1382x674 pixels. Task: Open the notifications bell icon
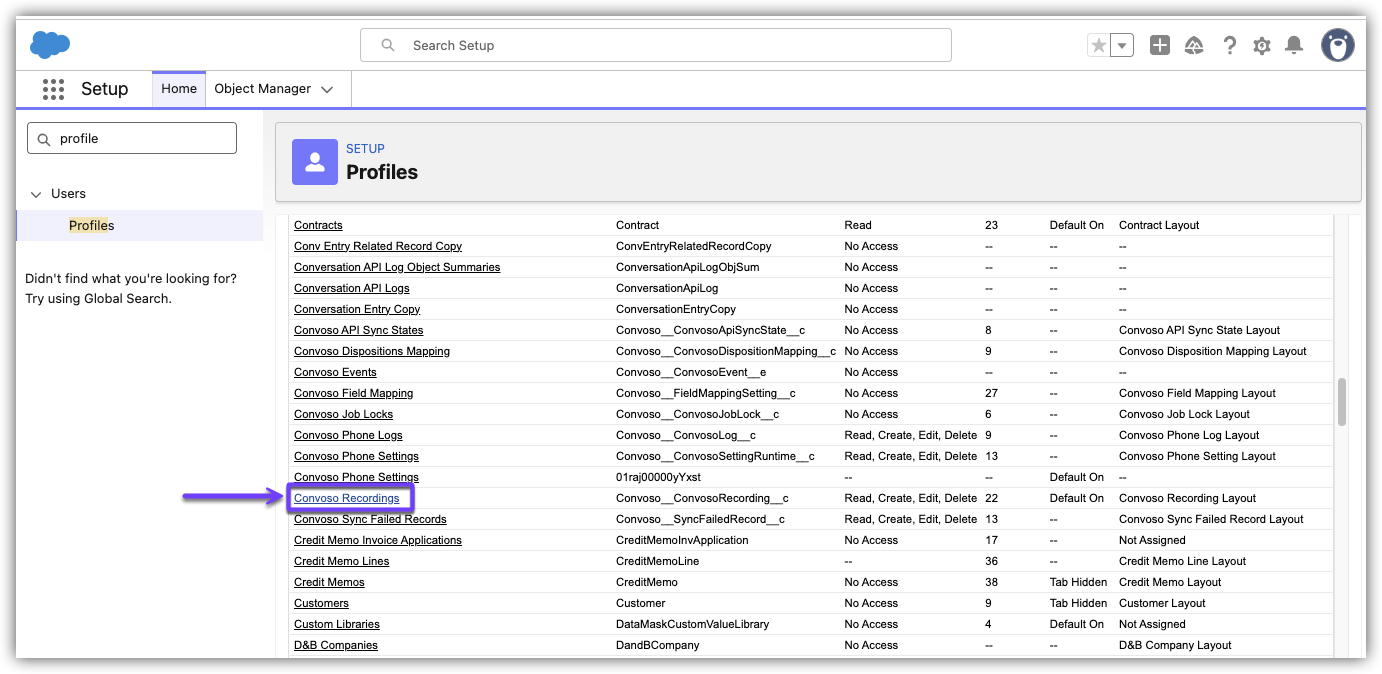(1294, 45)
